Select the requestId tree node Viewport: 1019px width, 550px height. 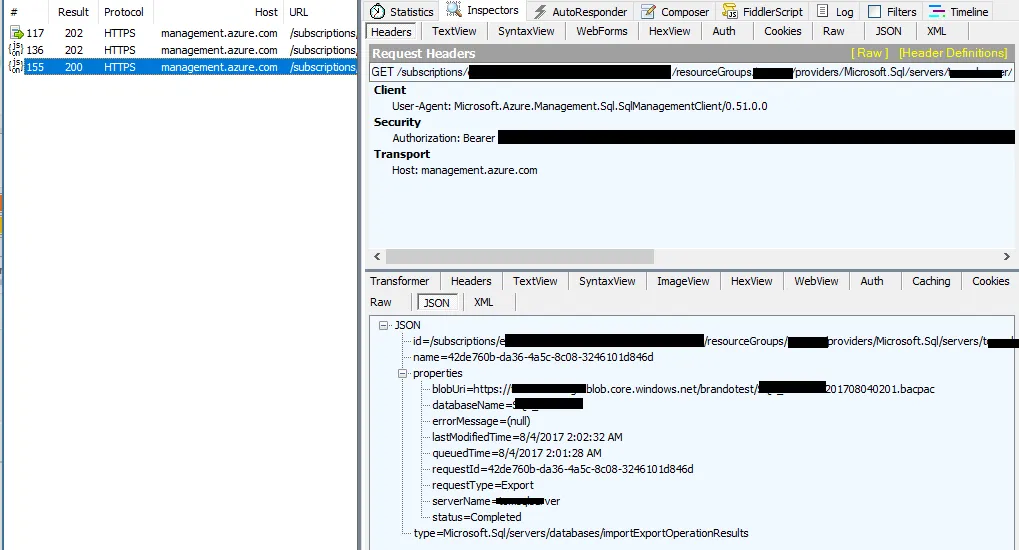pos(562,469)
